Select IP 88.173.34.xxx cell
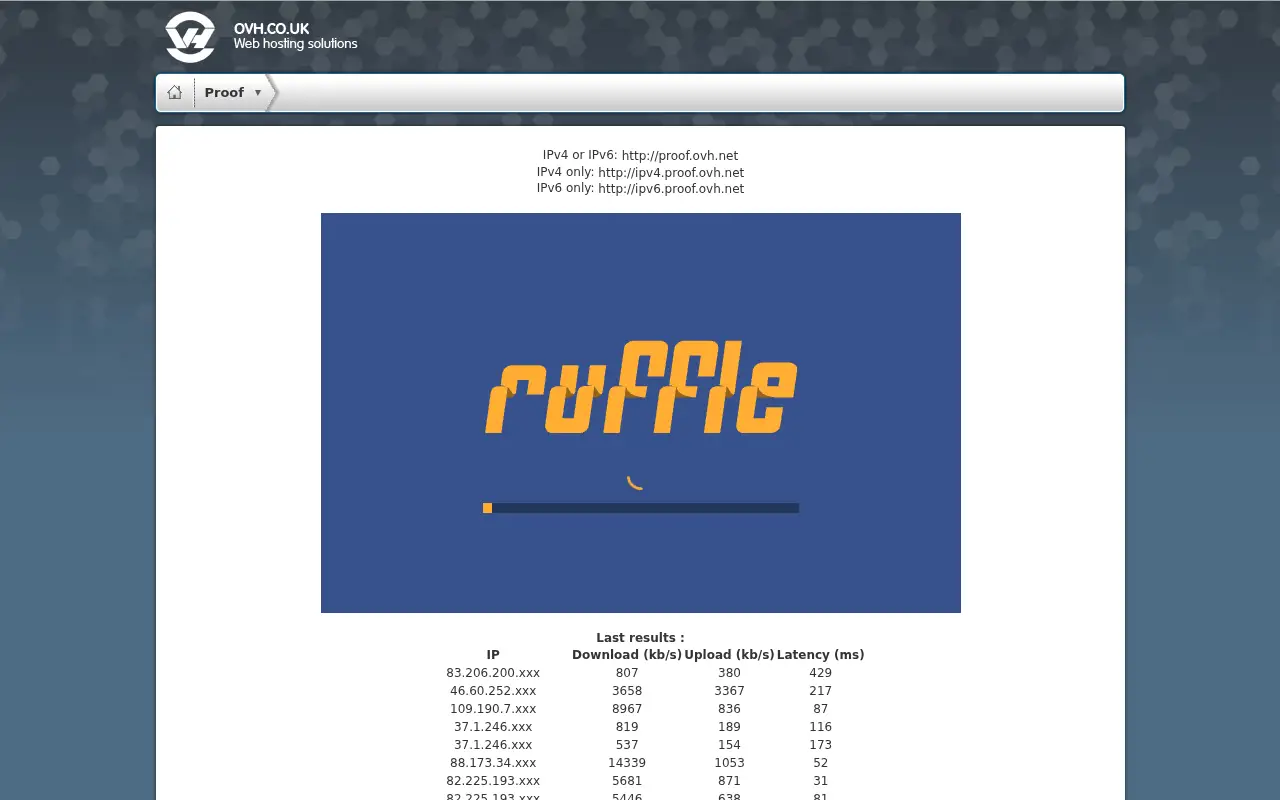 click(493, 763)
